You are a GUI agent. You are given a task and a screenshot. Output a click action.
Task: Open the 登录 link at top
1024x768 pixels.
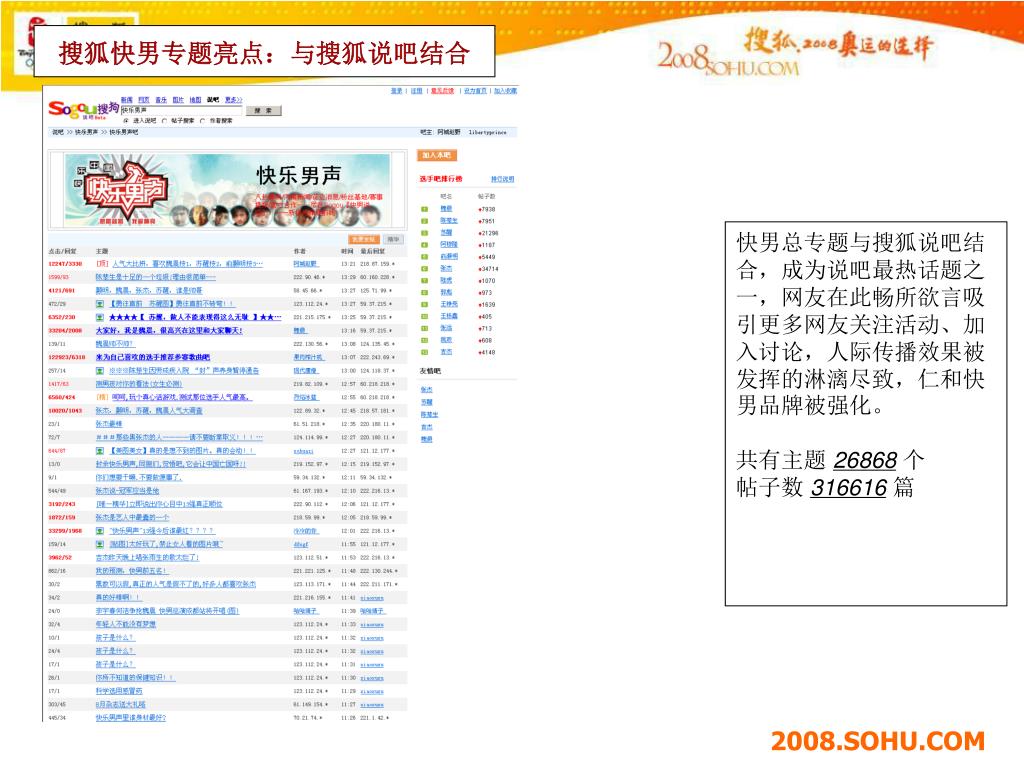click(x=397, y=91)
